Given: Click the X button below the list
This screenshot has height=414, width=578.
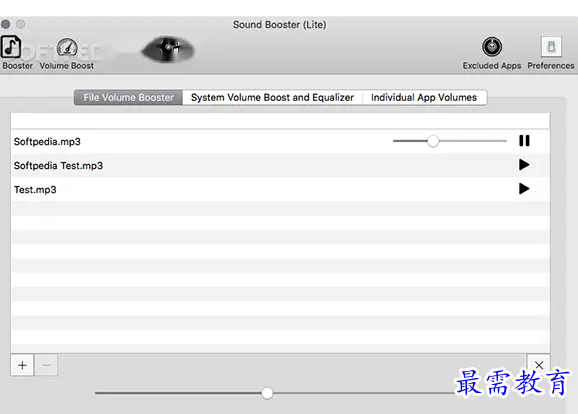Looking at the screenshot, I should (x=539, y=365).
